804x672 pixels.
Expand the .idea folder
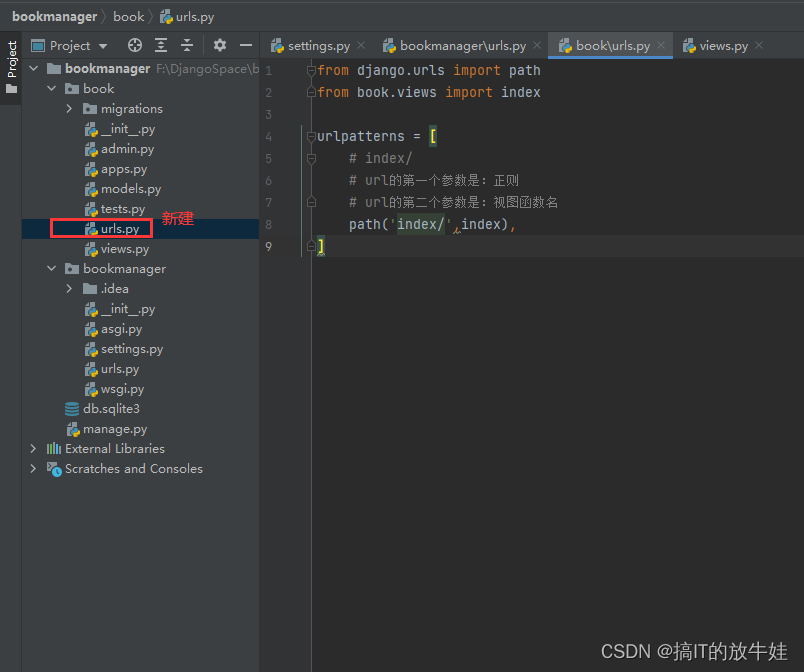69,289
